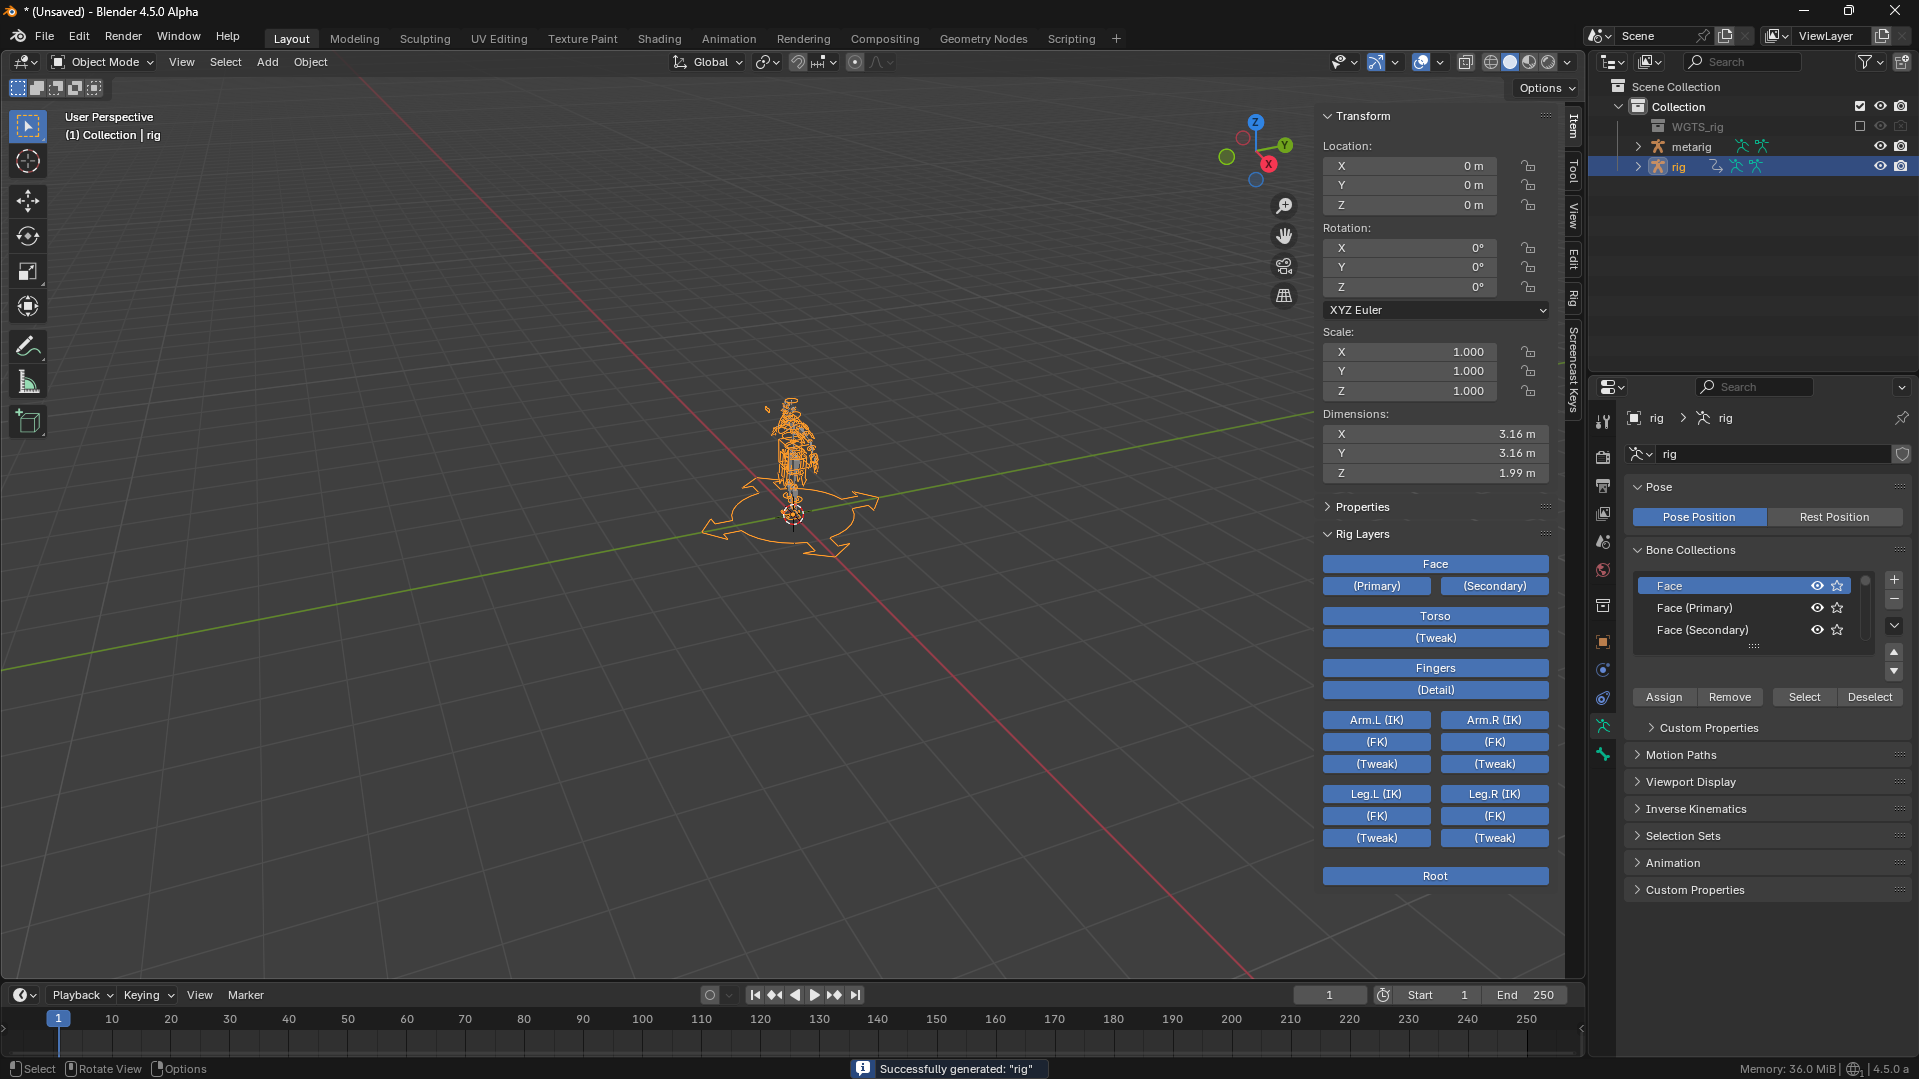Pick the Annotate pencil tool
The height and width of the screenshot is (1079, 1919).
click(x=28, y=347)
